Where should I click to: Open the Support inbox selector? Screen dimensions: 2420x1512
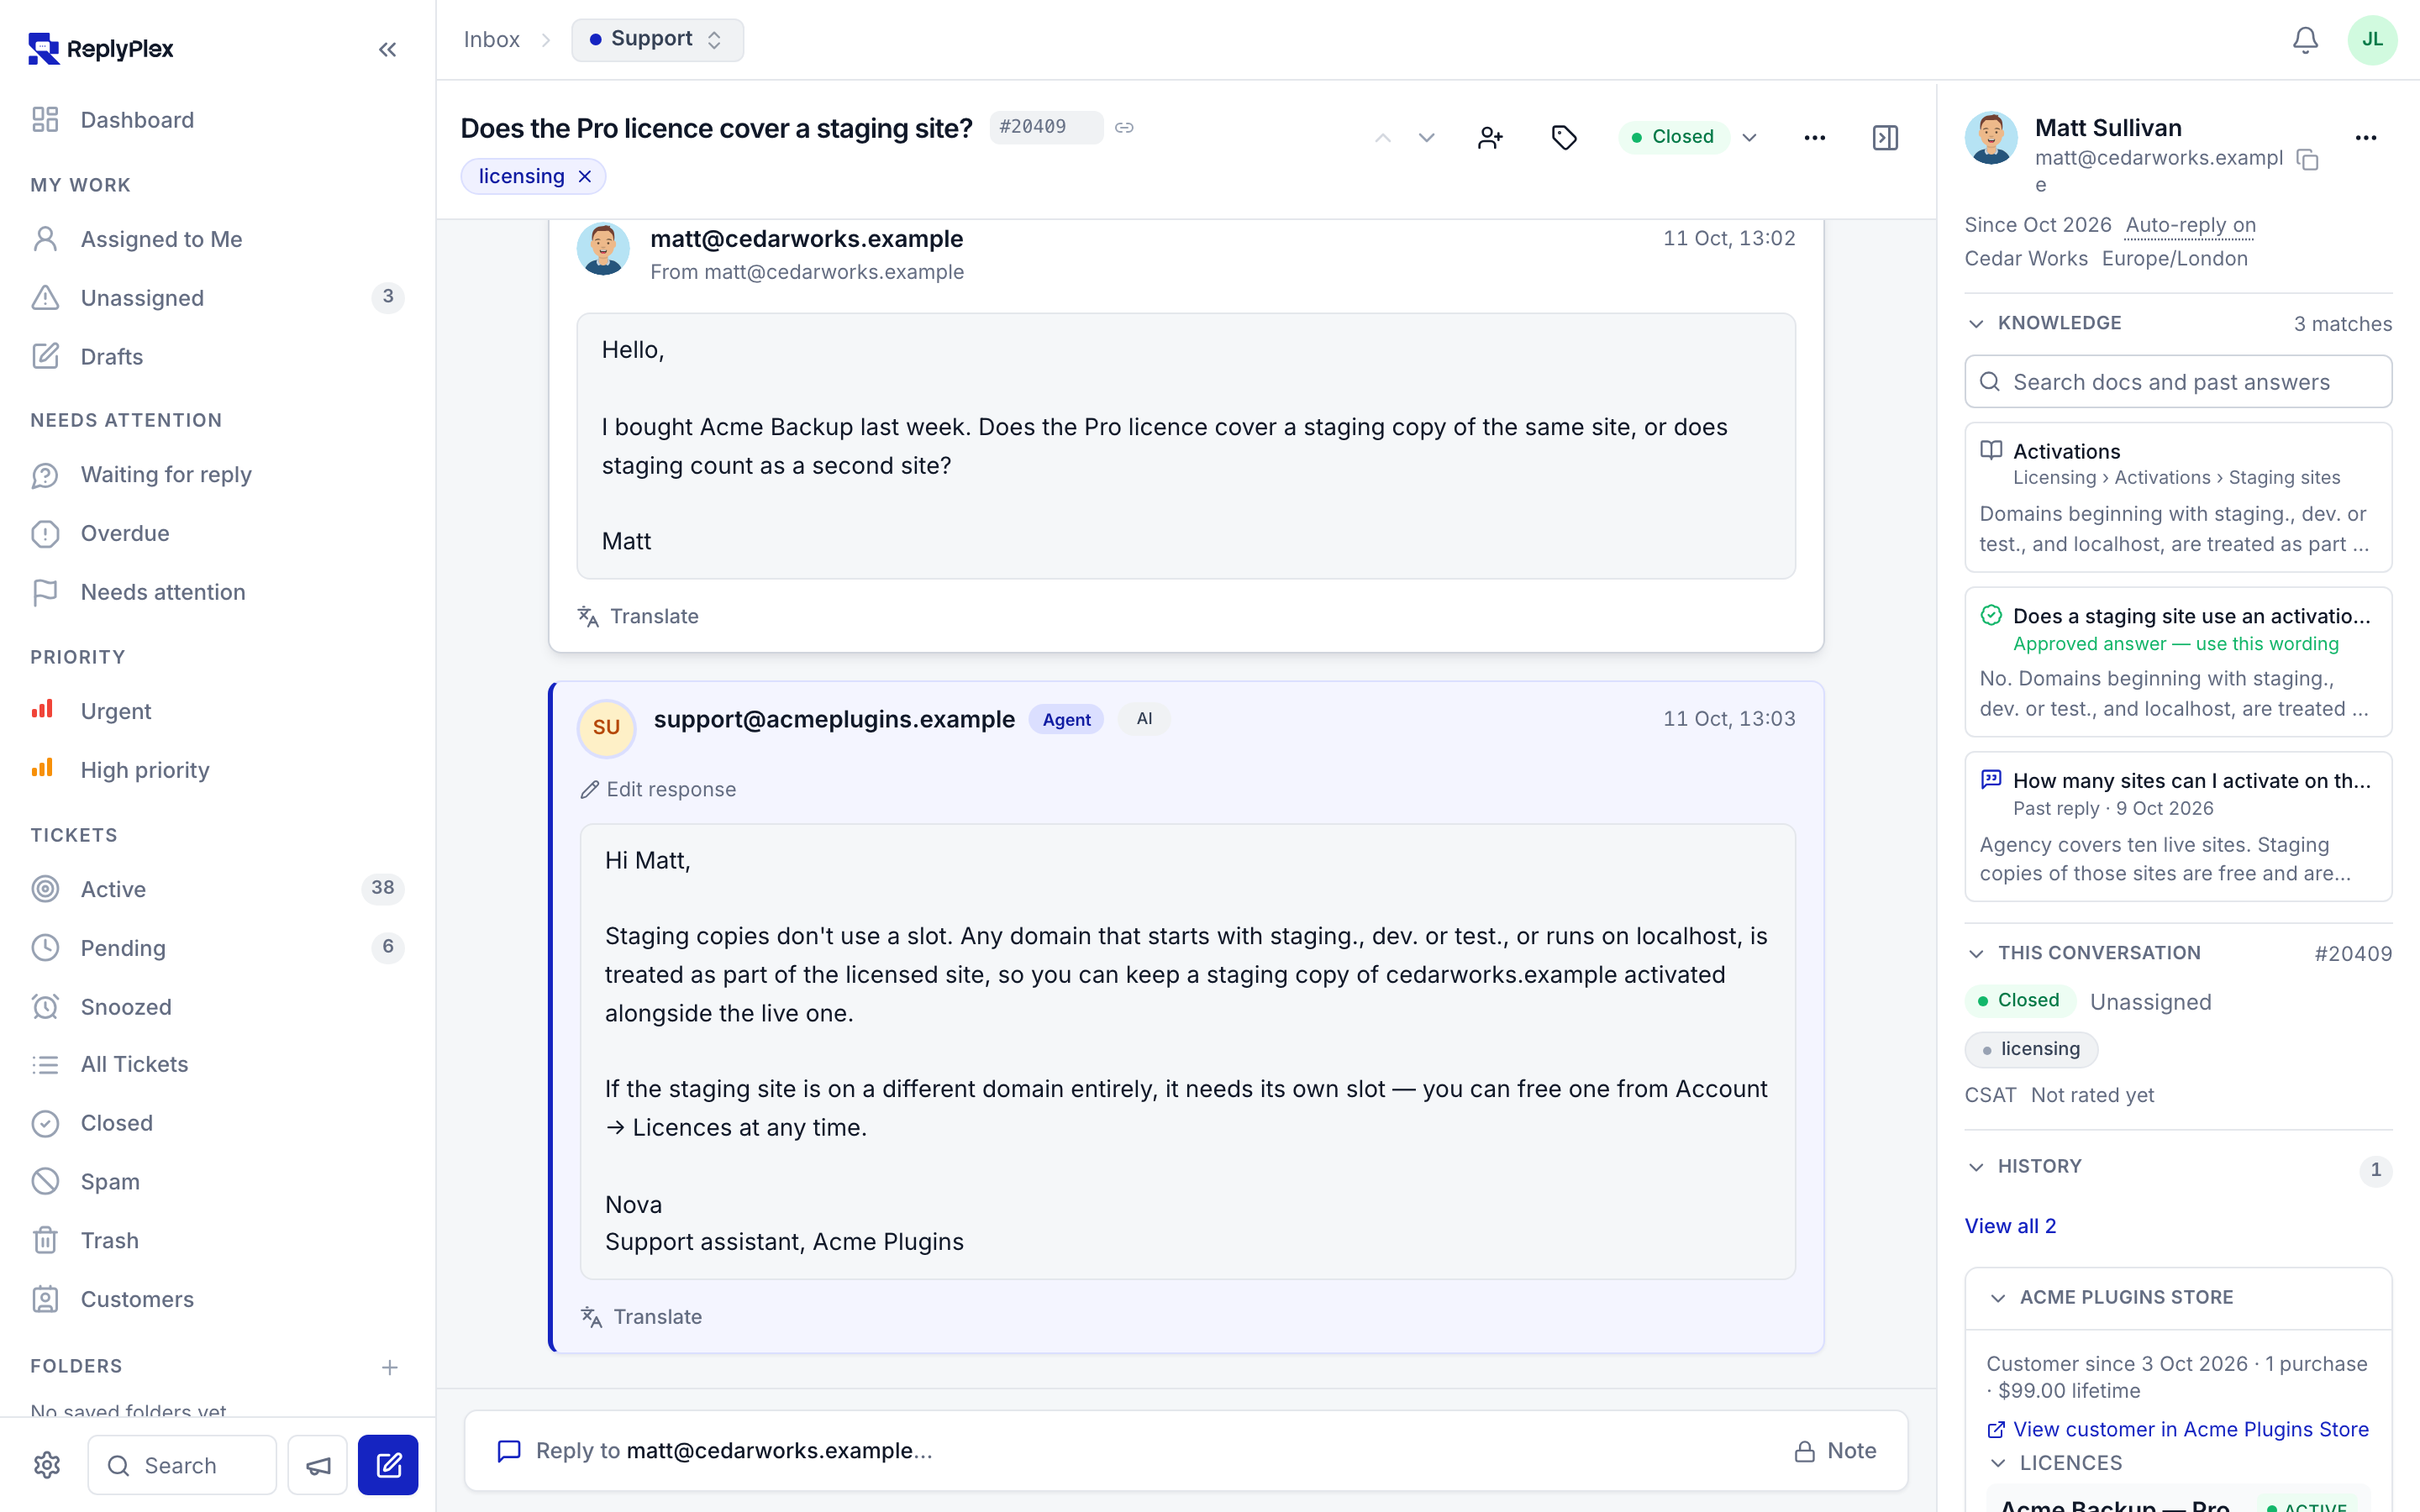point(657,39)
